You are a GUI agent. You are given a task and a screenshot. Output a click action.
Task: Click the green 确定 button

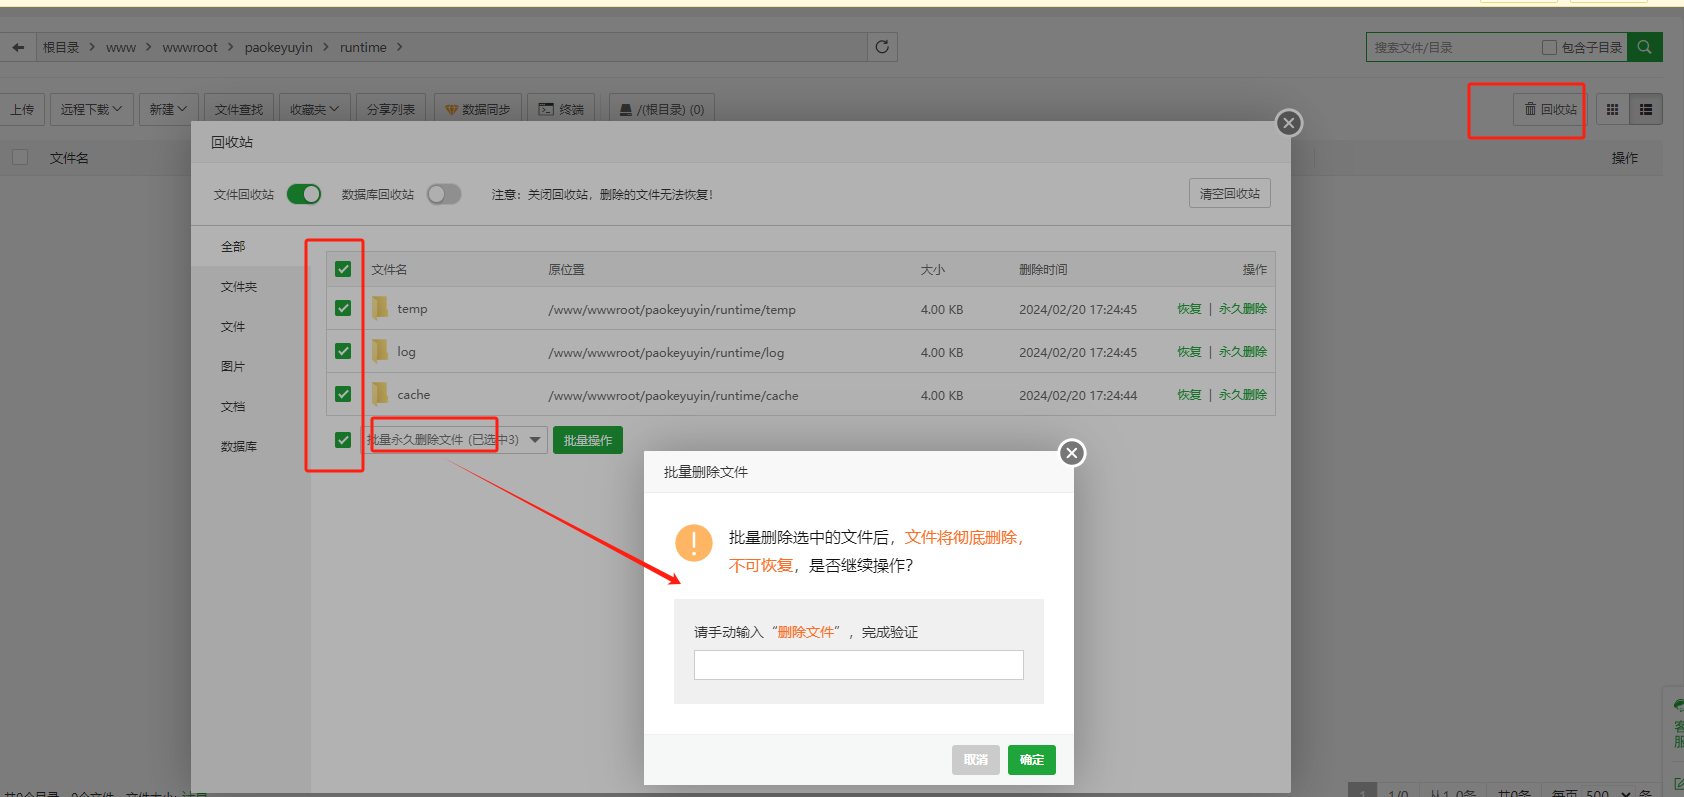[1031, 760]
